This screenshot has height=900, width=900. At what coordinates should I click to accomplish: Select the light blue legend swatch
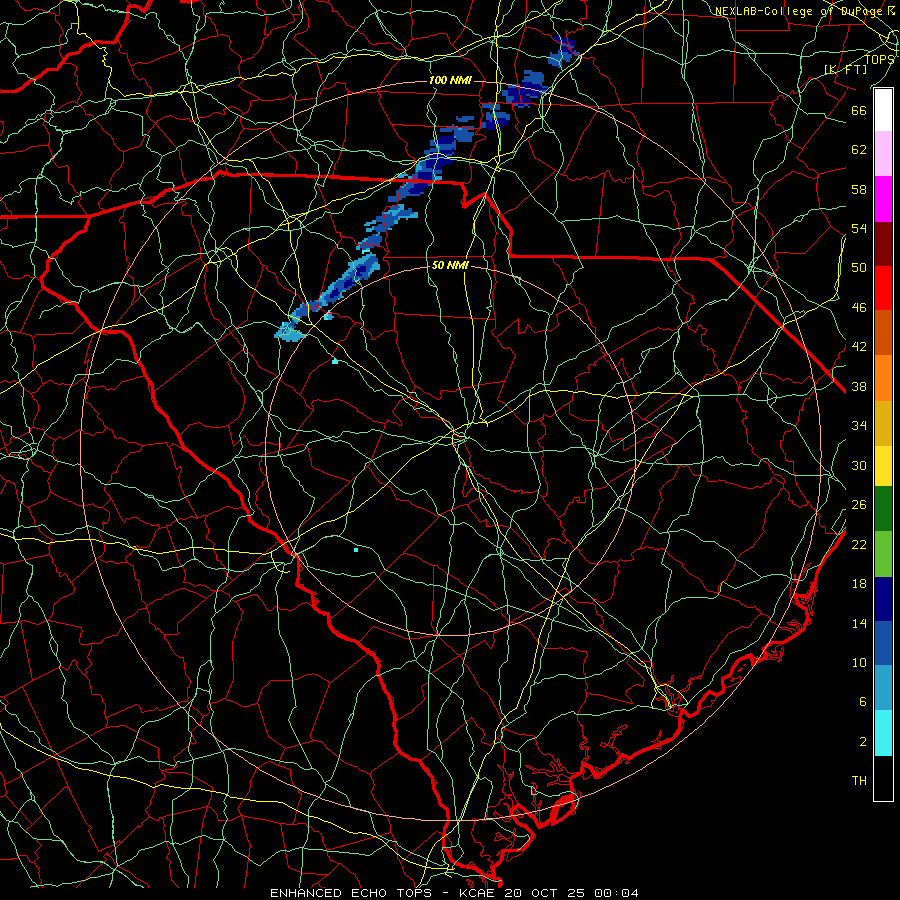click(x=883, y=688)
